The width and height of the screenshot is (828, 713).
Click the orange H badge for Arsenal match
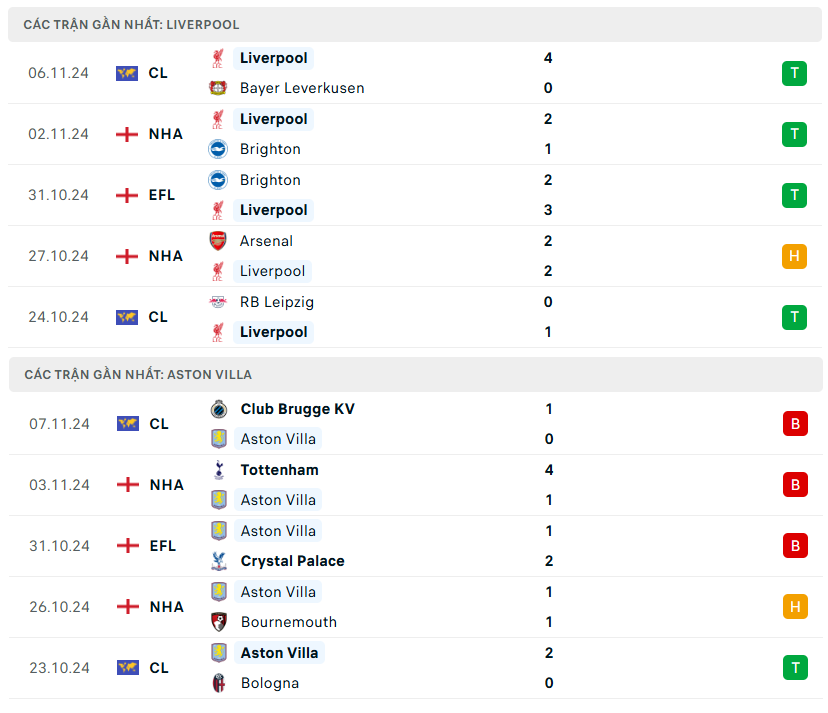794,256
